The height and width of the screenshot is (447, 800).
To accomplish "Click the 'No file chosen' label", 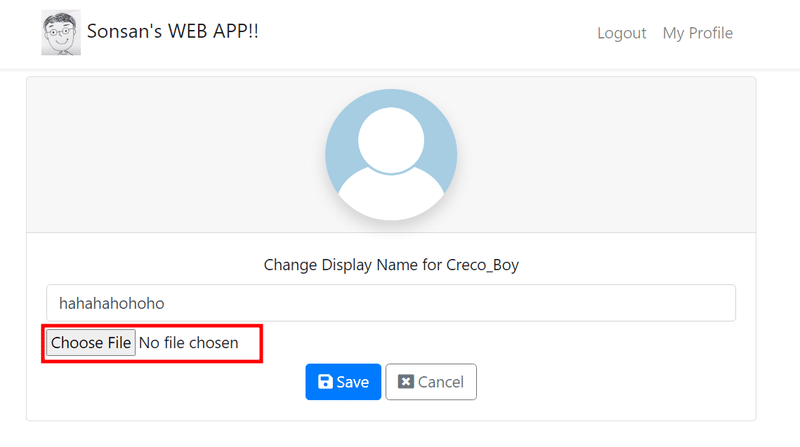I will tap(188, 343).
